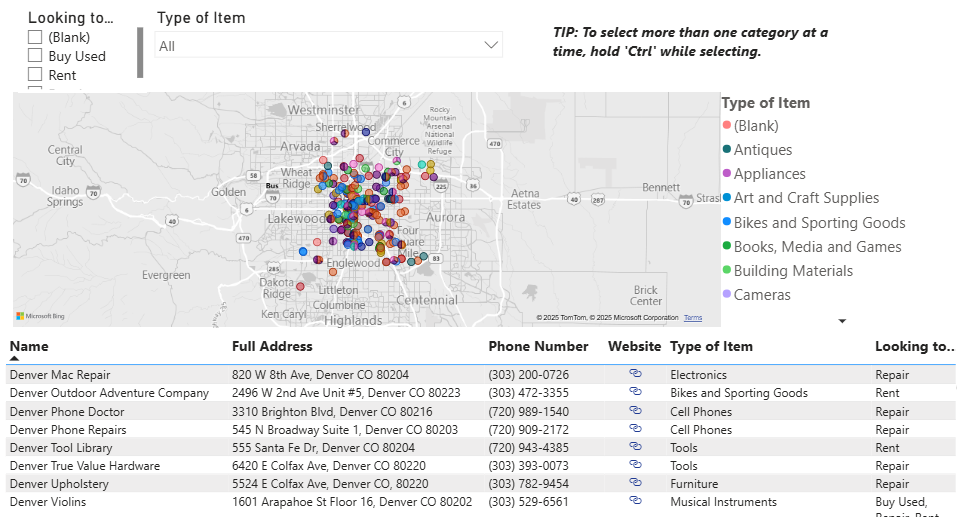The image size is (957, 517).
Task: Select the Denver Mac Repair name cell
Action: (x=60, y=375)
